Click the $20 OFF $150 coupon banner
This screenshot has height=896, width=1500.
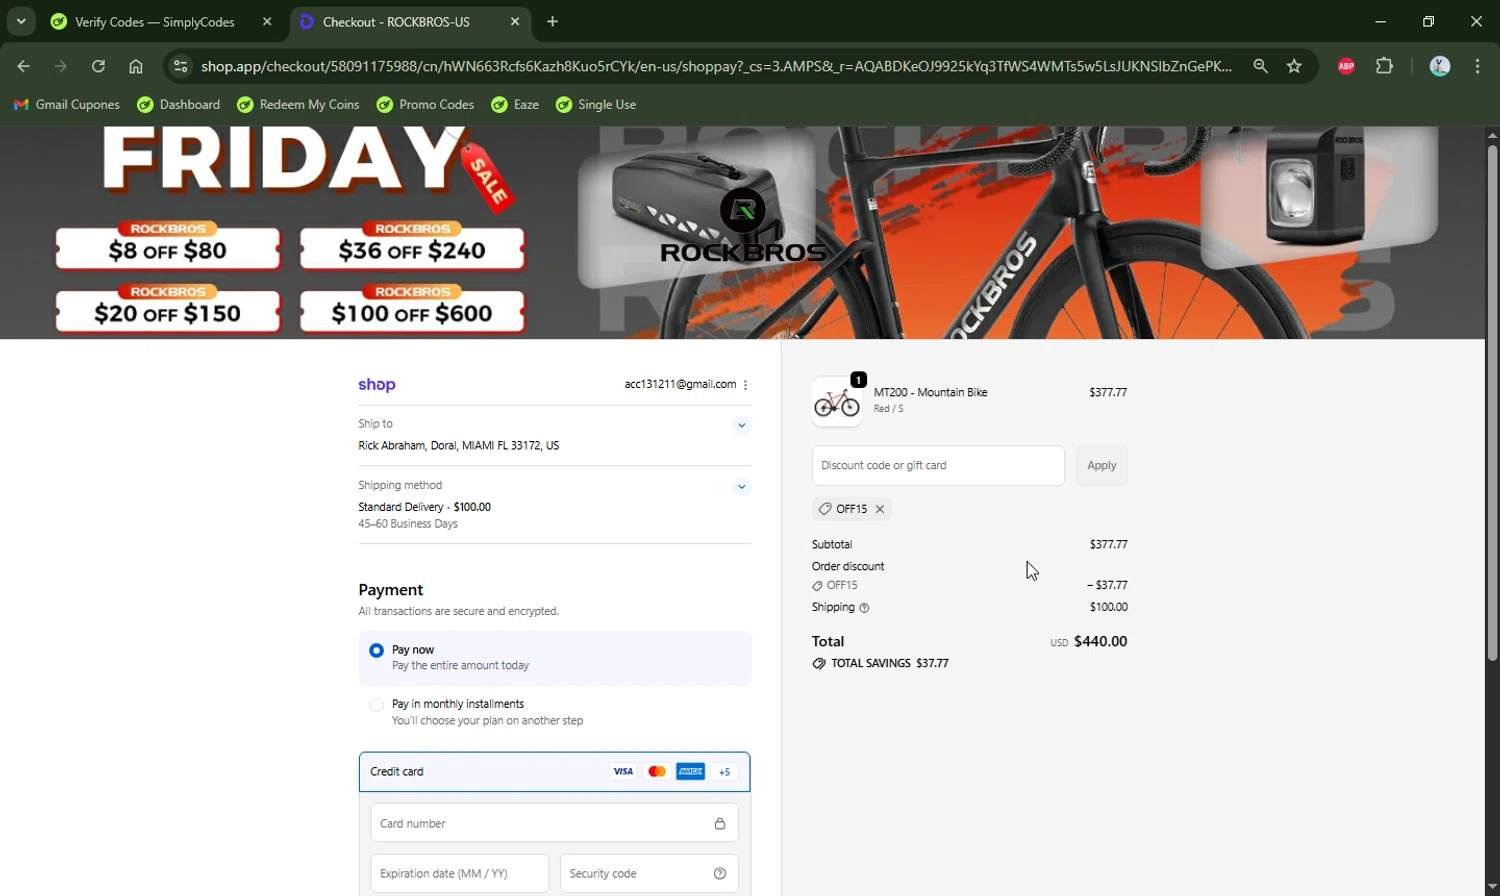[168, 308]
